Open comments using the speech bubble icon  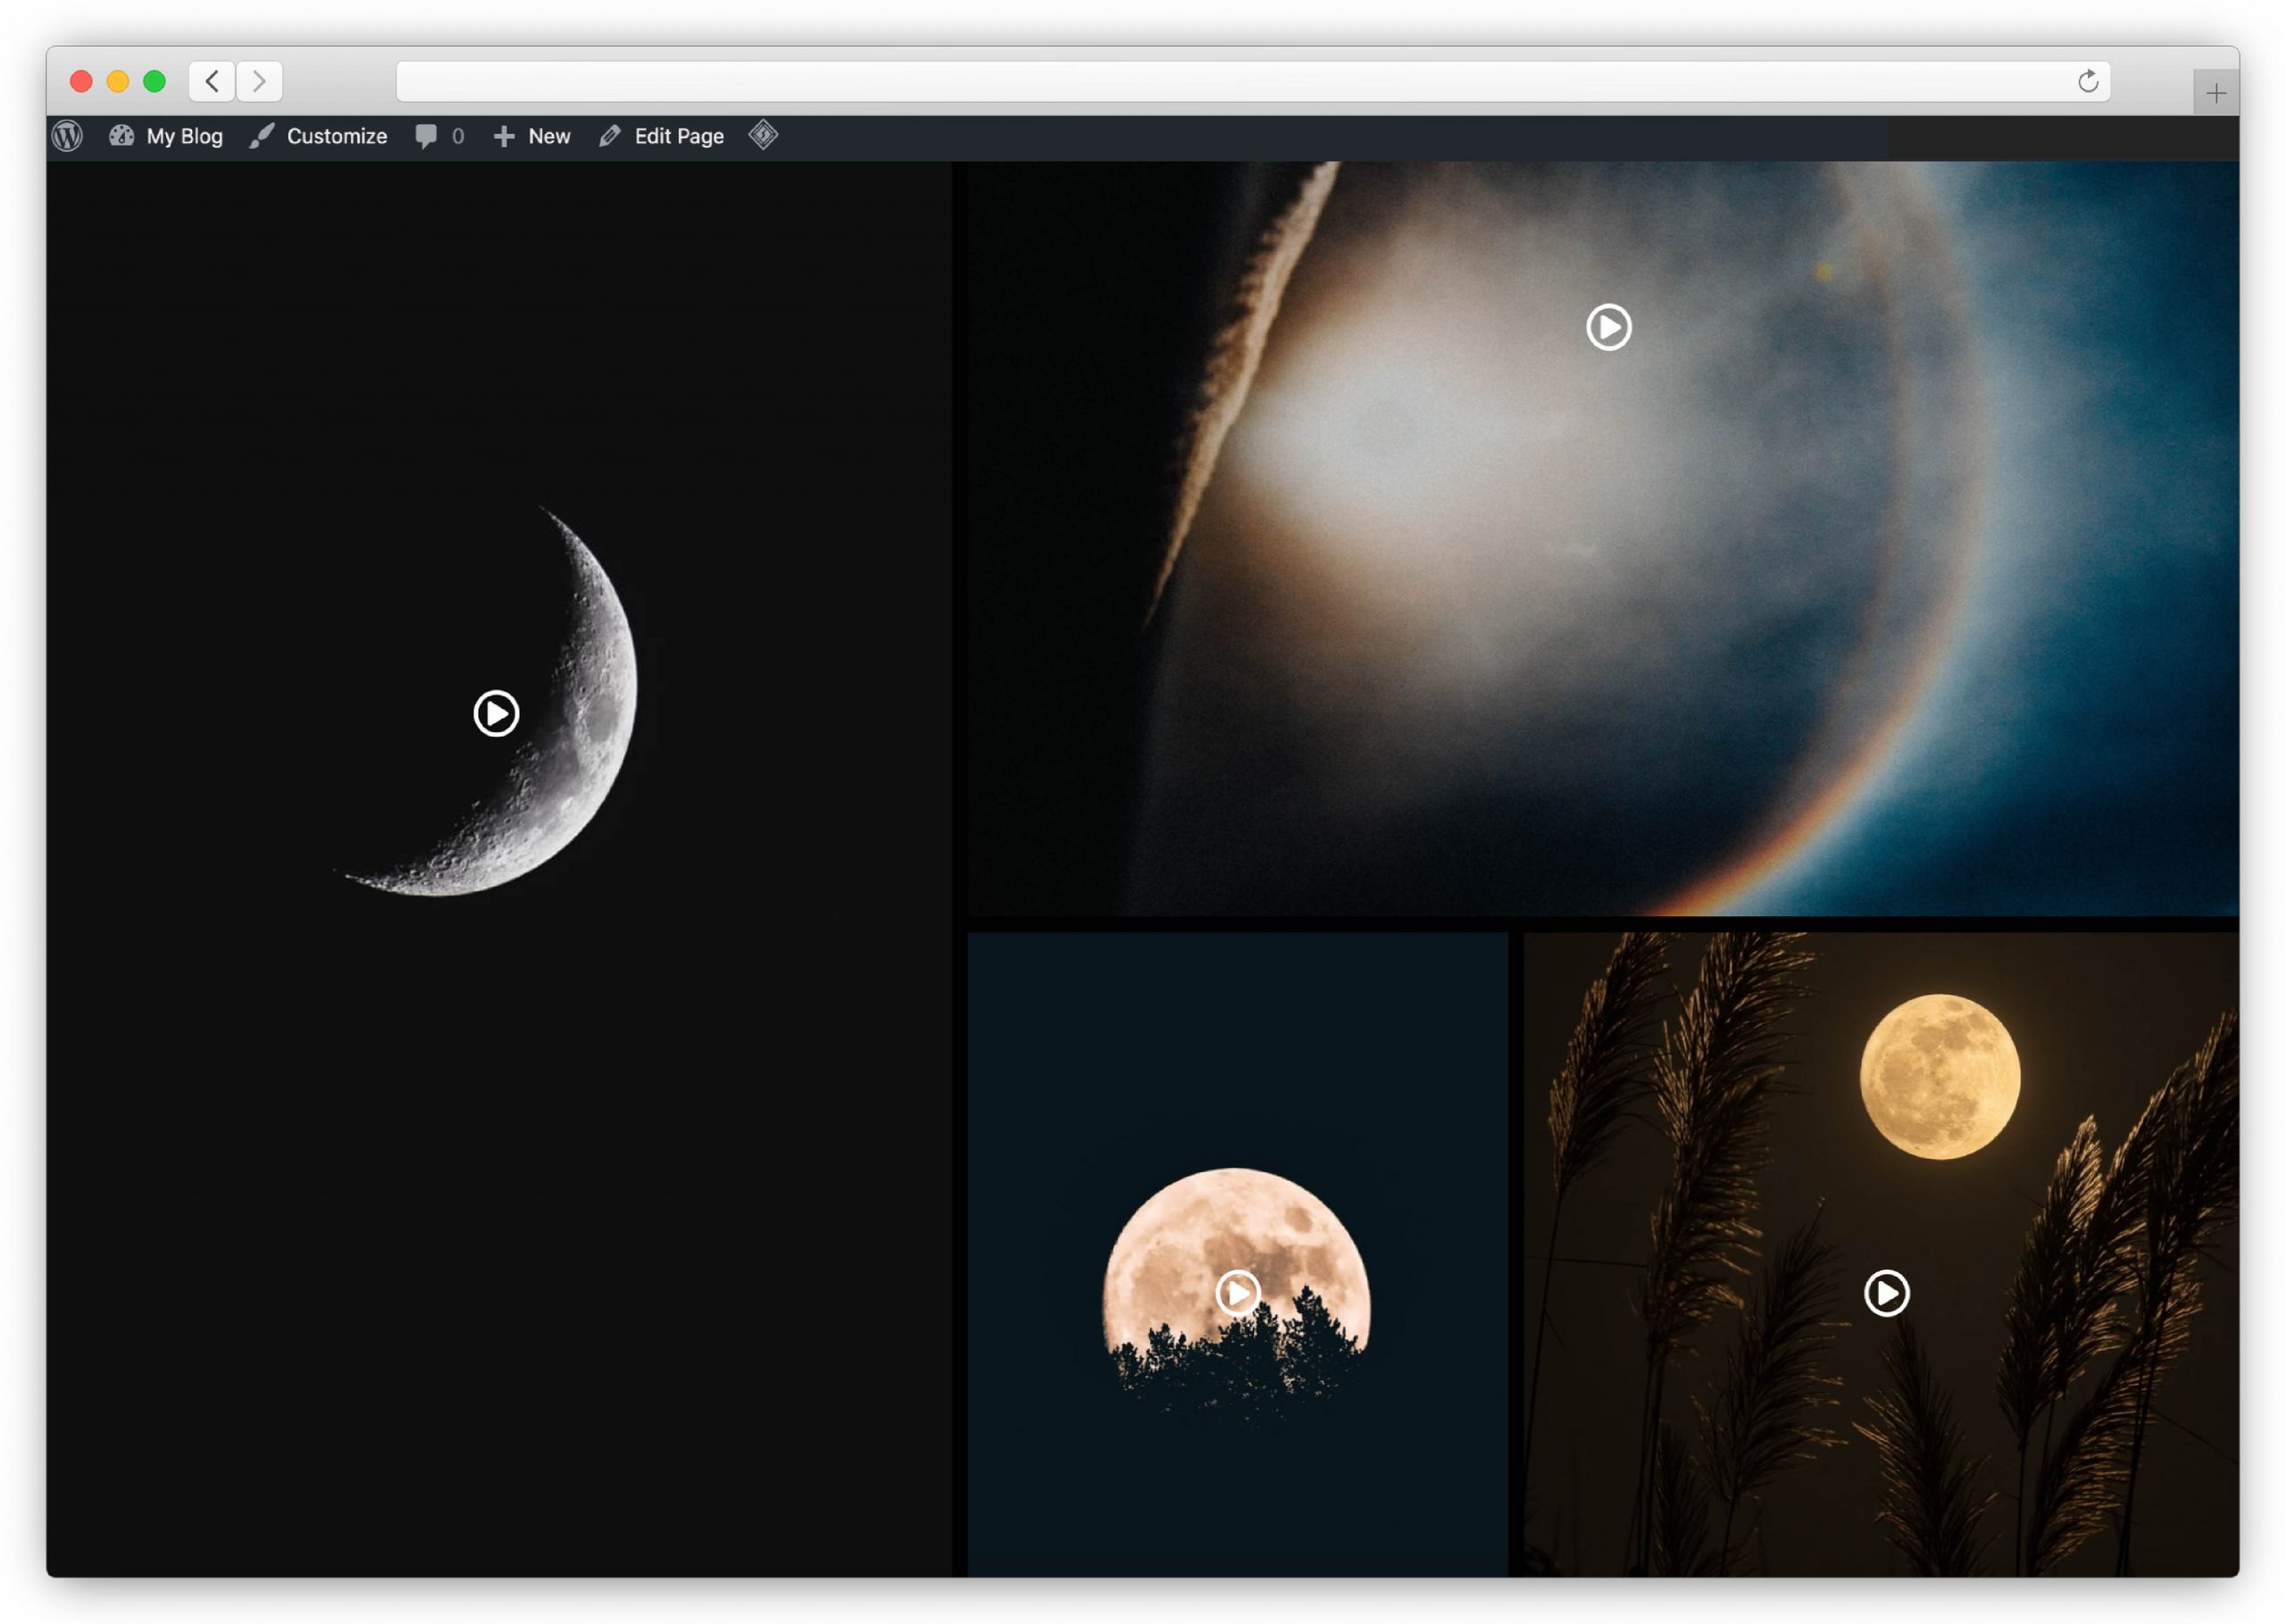click(x=427, y=136)
